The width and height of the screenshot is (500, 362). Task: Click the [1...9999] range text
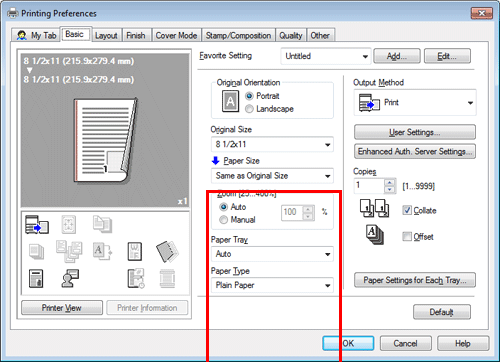pyautogui.click(x=419, y=186)
